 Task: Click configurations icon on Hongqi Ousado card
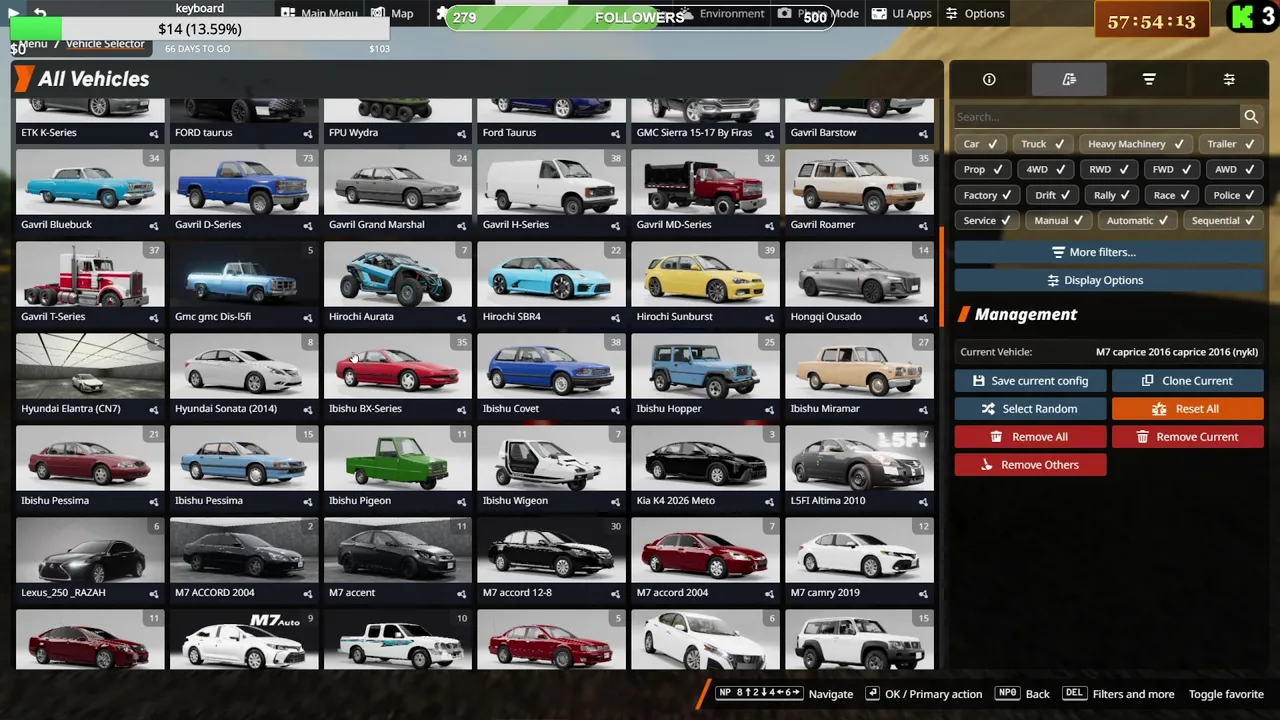pos(924,317)
